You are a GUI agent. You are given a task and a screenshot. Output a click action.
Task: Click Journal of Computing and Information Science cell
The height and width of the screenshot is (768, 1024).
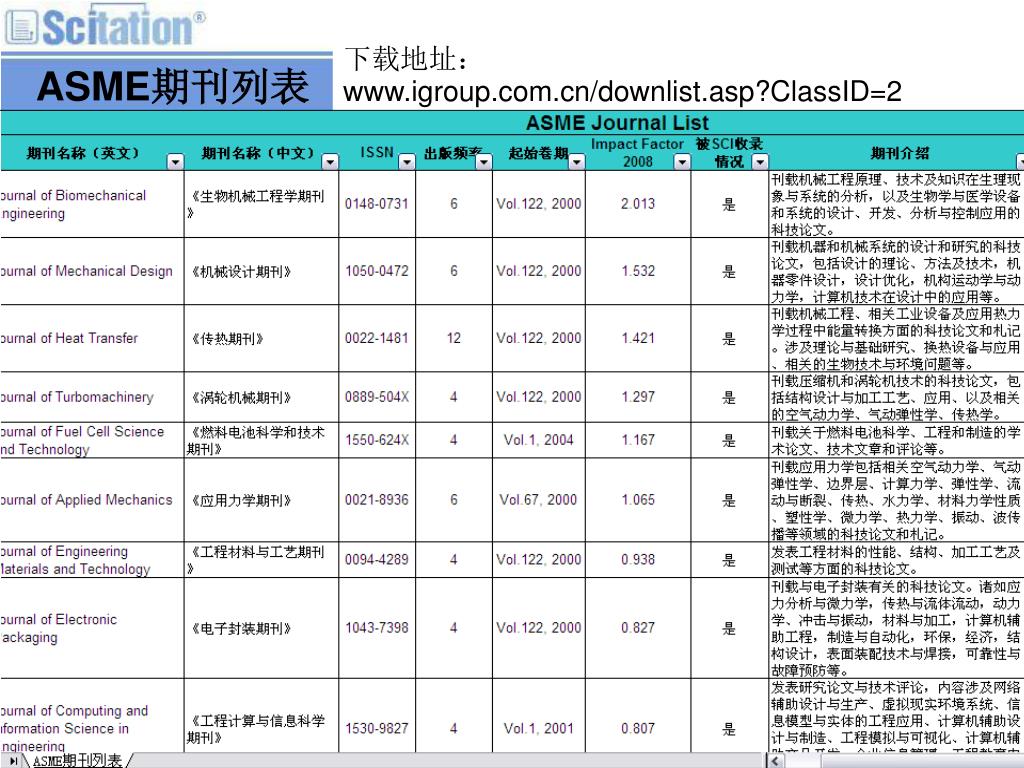coord(91,716)
